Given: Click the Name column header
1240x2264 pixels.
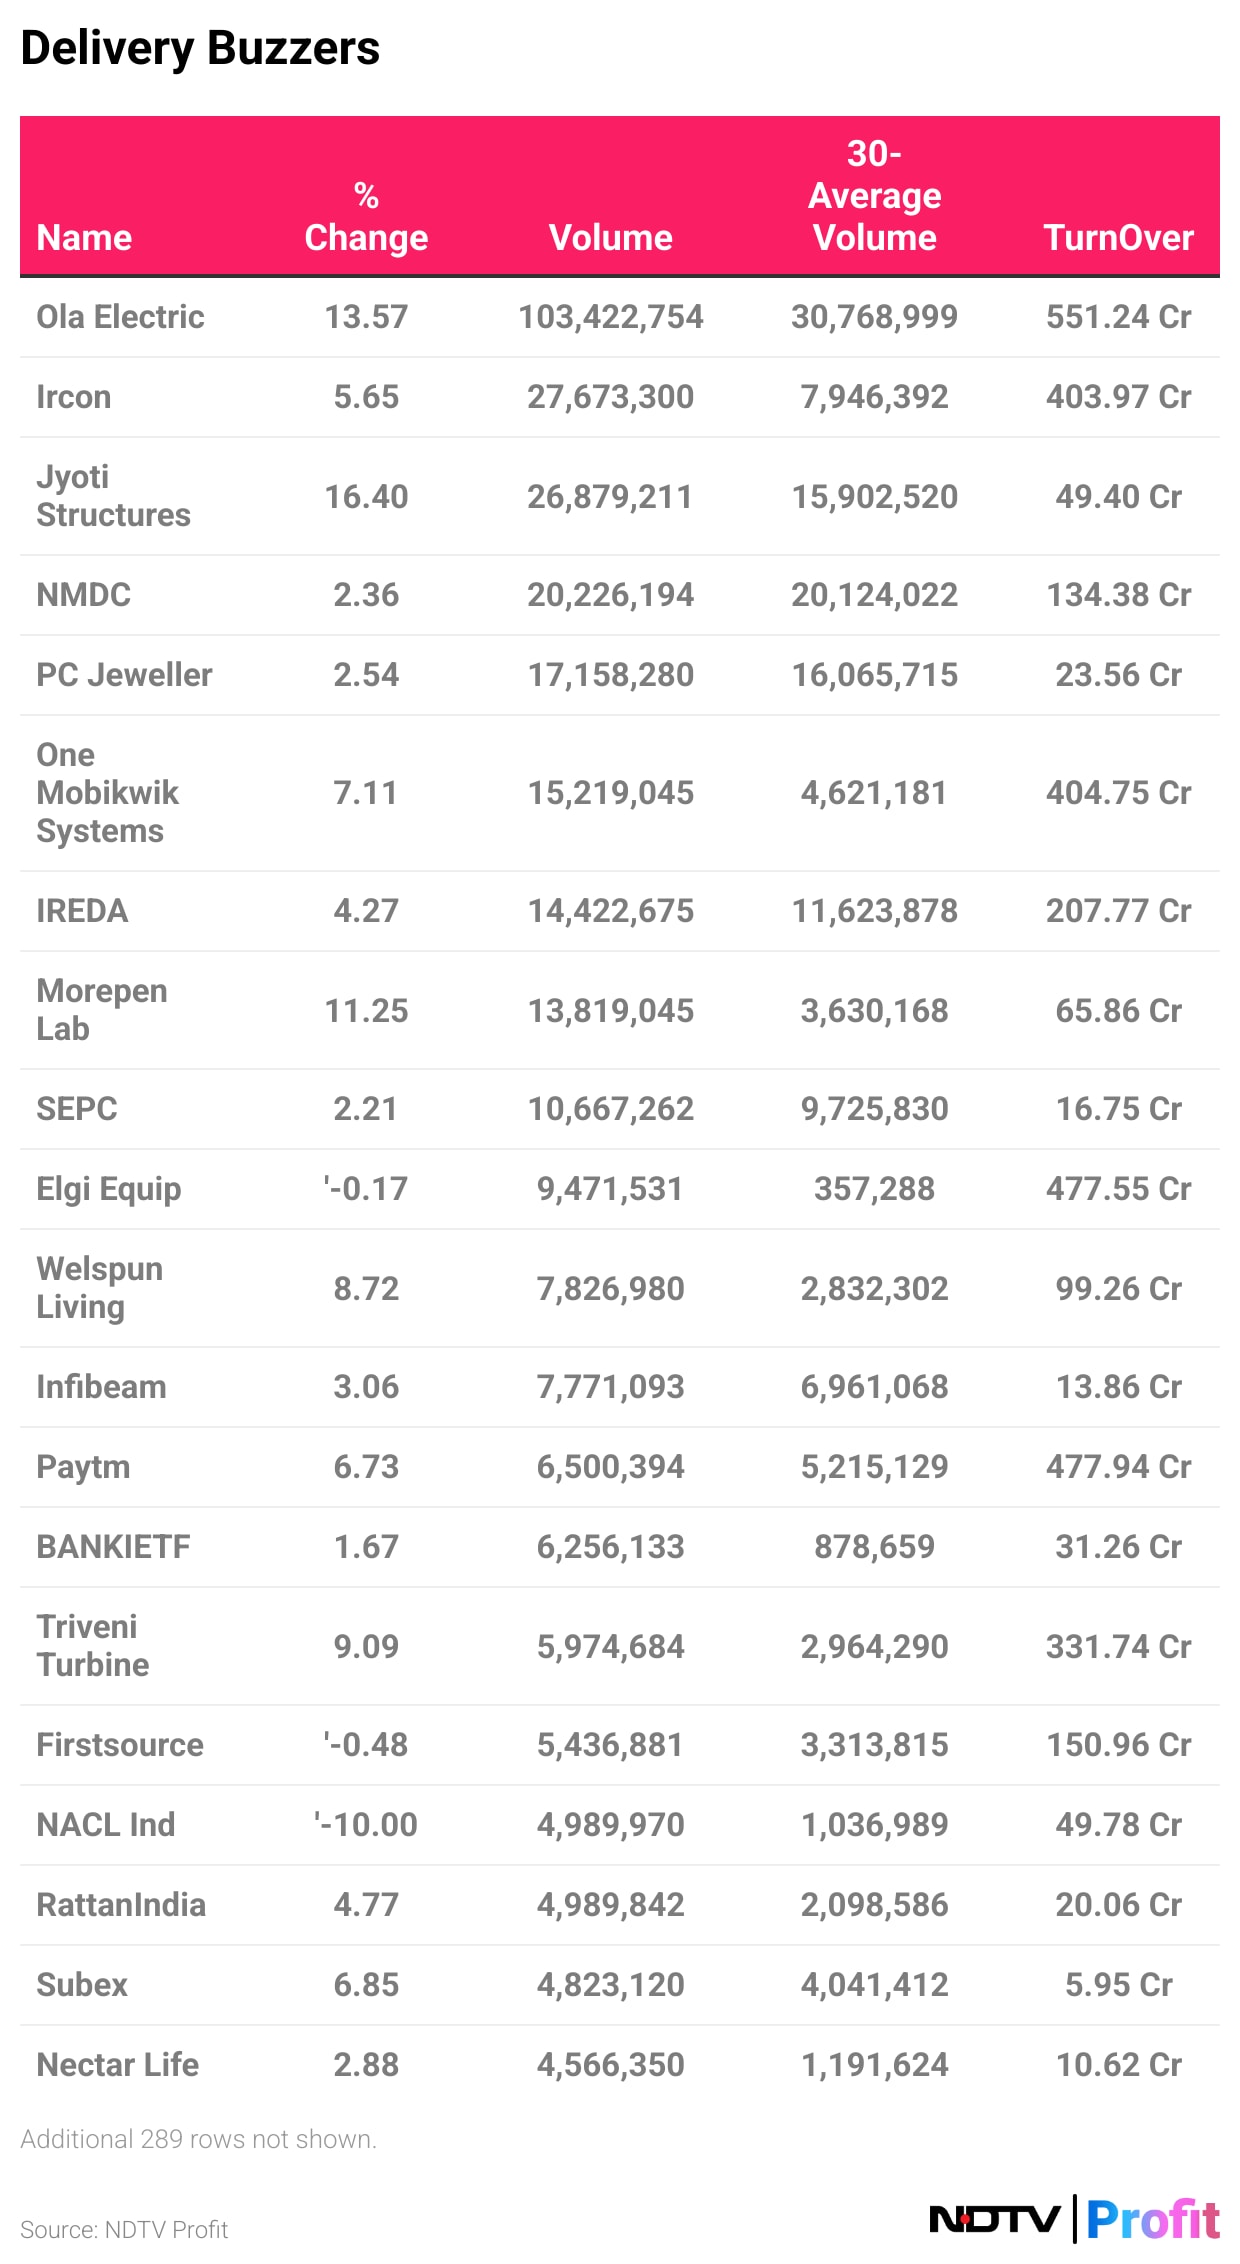Looking at the screenshot, I should coord(84,238).
